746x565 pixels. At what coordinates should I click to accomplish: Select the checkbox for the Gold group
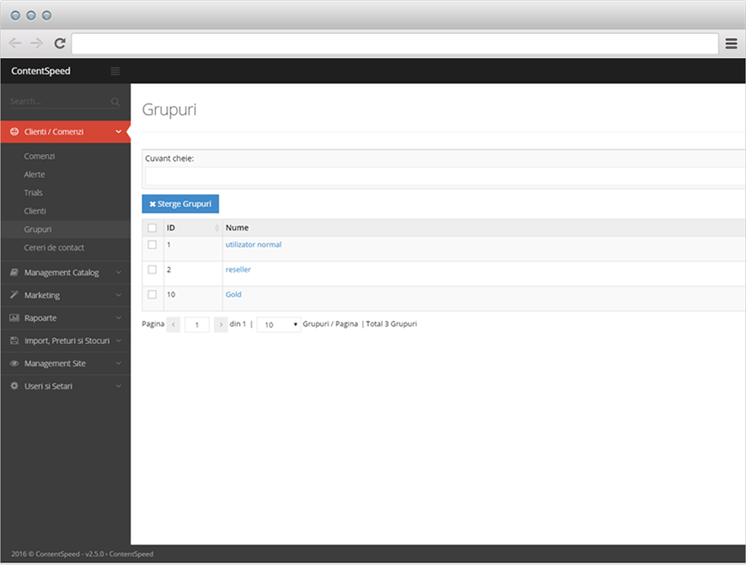tap(152, 295)
